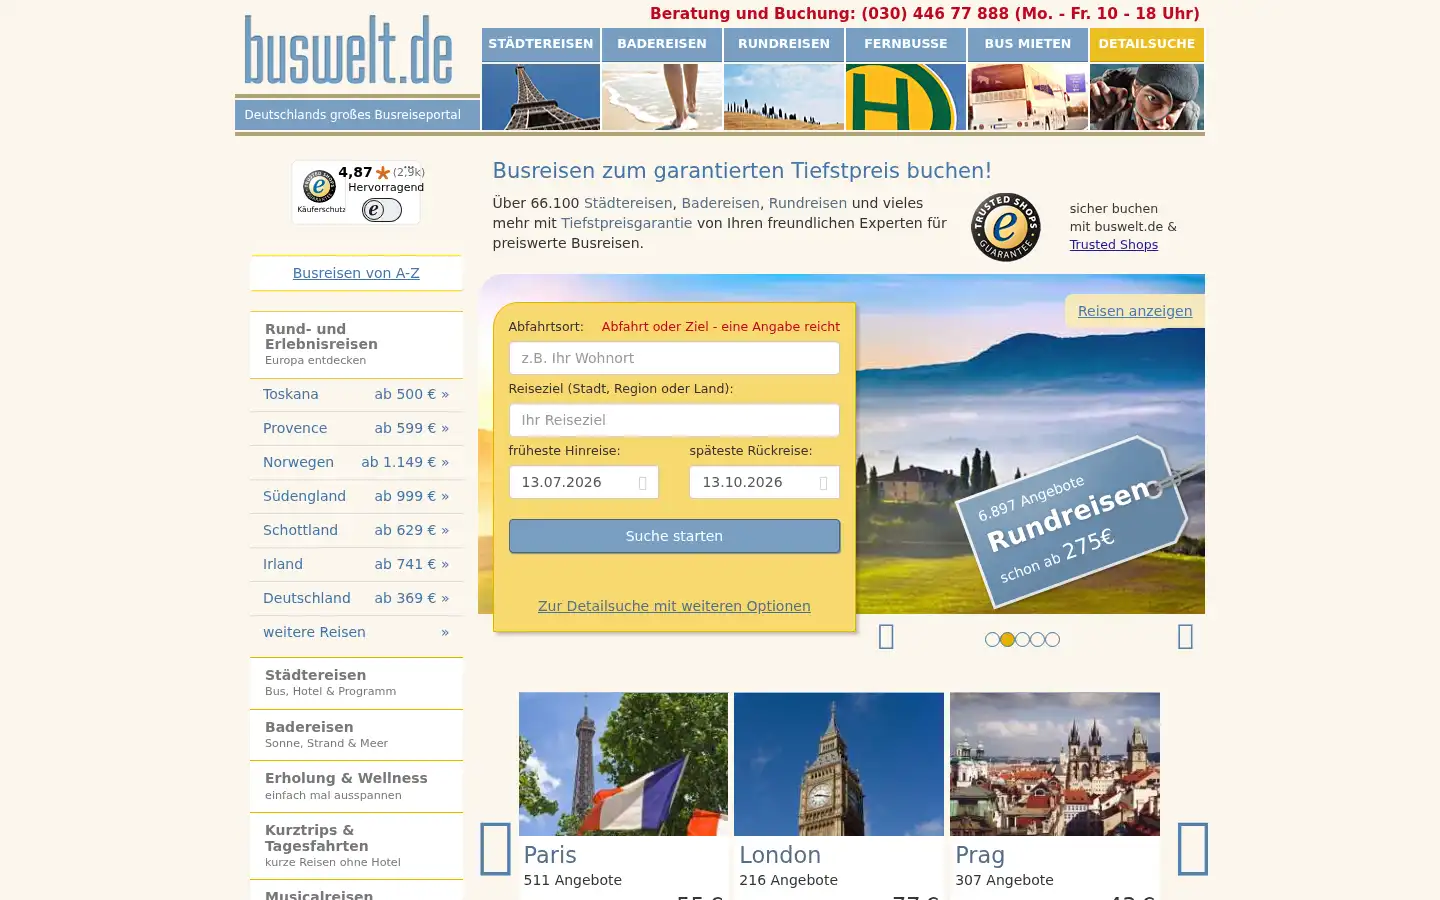Open the Trusted Shops rating badge
The image size is (1440, 900).
(x=356, y=192)
